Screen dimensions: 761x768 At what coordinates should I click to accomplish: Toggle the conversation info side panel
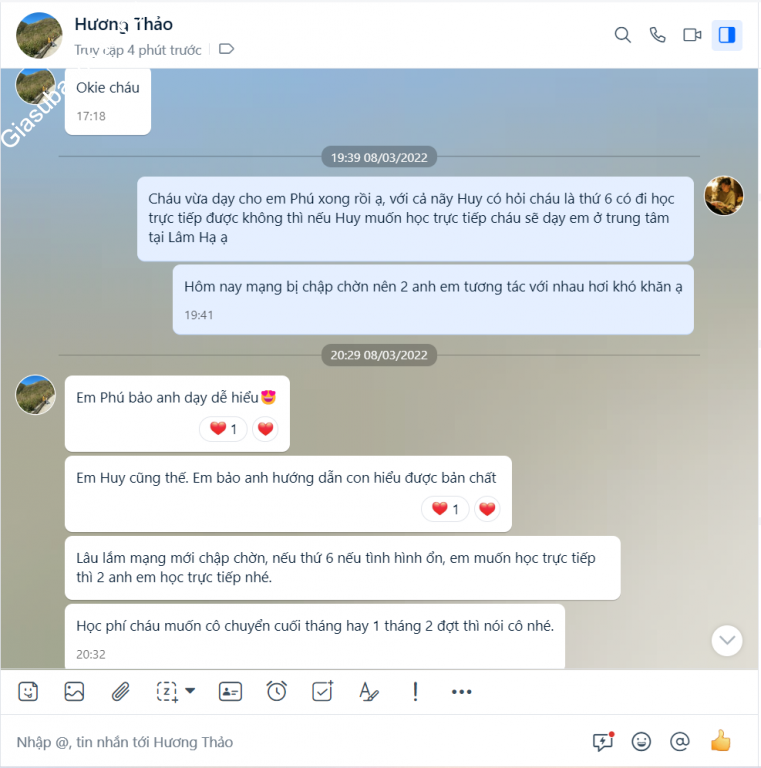(727, 35)
